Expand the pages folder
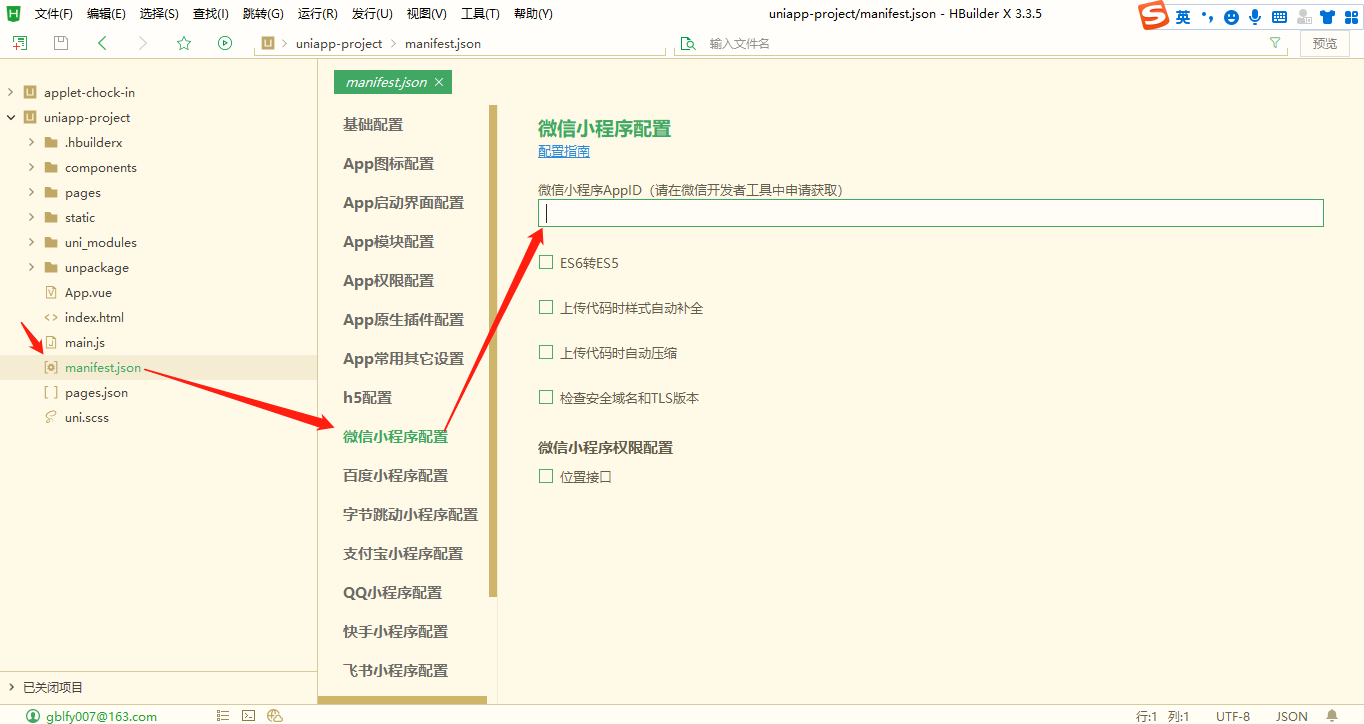This screenshot has width=1364, height=724. [32, 192]
